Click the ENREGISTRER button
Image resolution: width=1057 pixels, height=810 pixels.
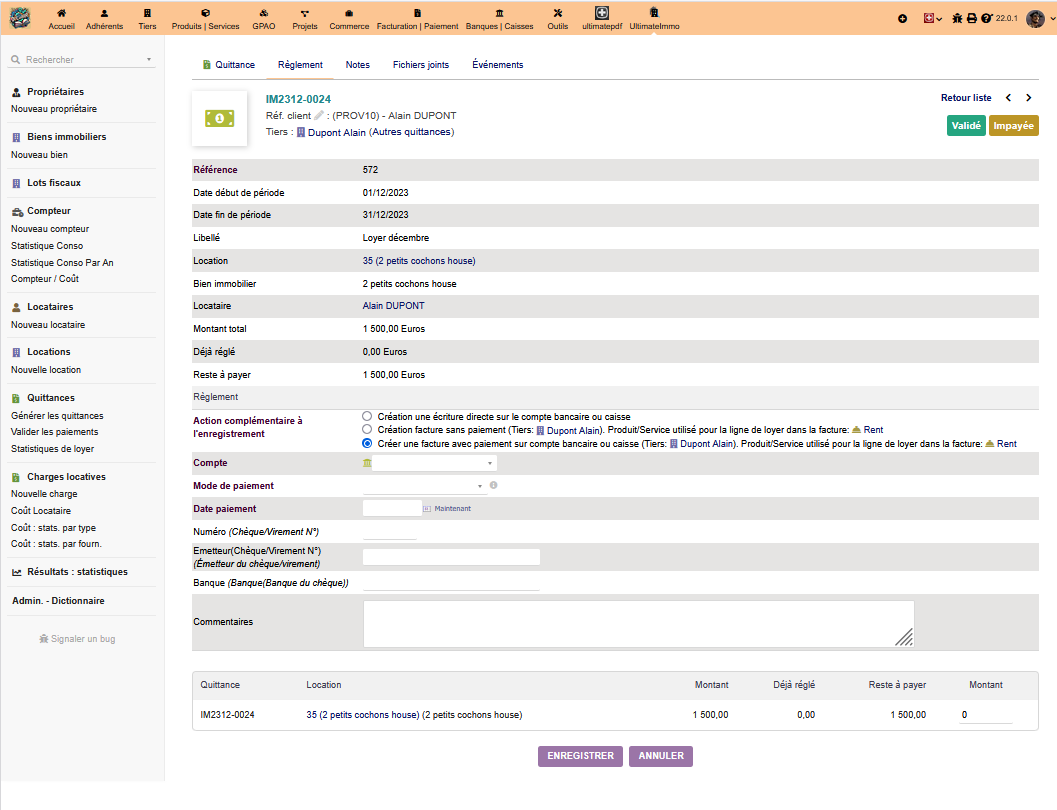580,756
